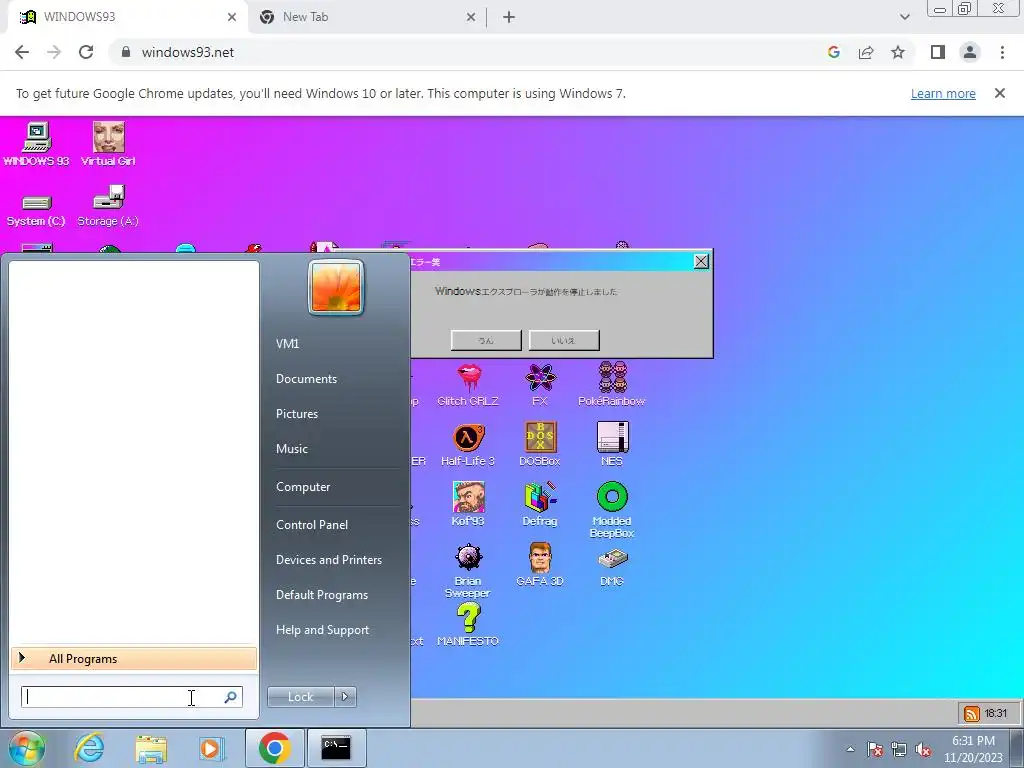Close the Japanese error dialog
The width and height of the screenshot is (1024, 768).
point(701,261)
